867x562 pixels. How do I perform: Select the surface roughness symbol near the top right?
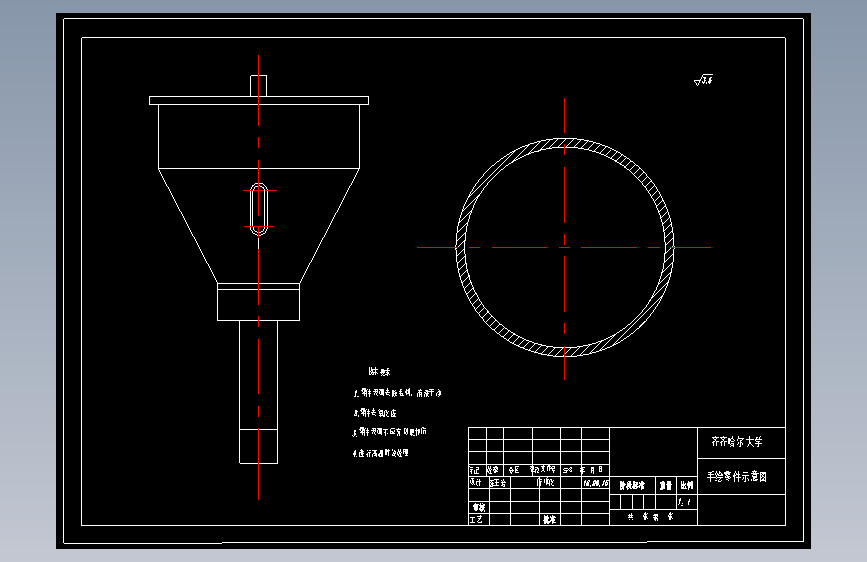pyautogui.click(x=703, y=80)
